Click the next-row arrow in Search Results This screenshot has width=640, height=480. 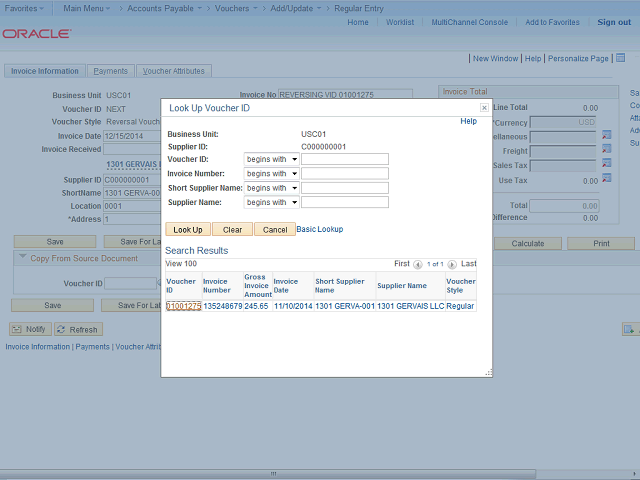(x=452, y=264)
